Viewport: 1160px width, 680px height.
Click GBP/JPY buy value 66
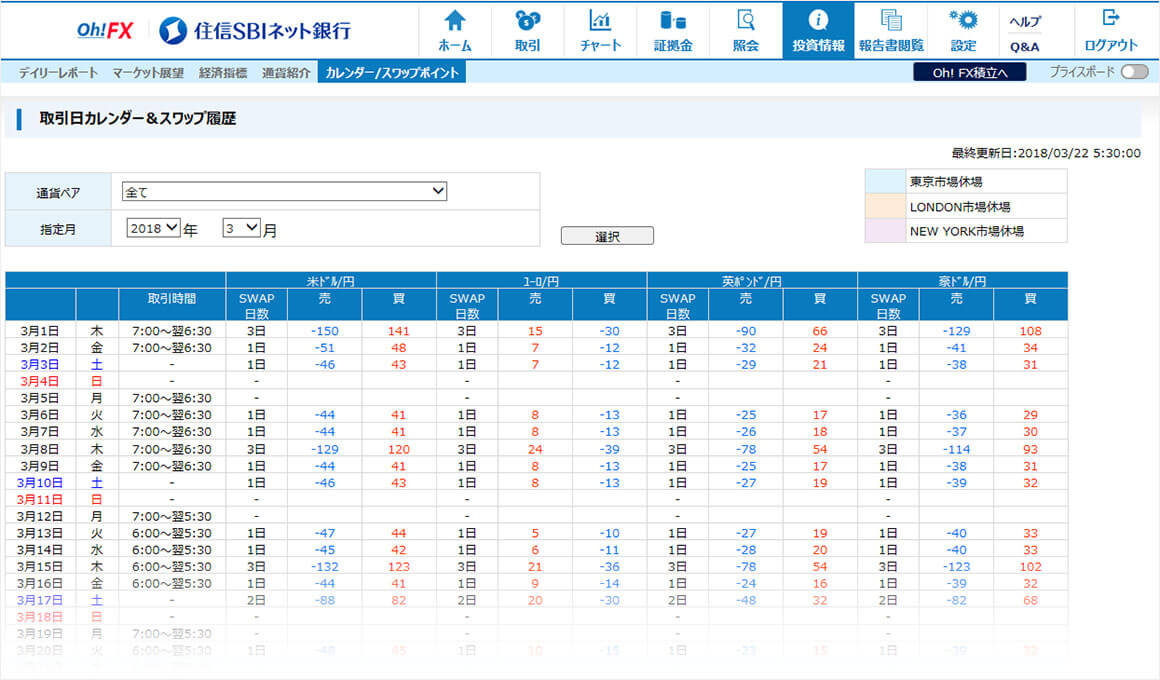820,331
